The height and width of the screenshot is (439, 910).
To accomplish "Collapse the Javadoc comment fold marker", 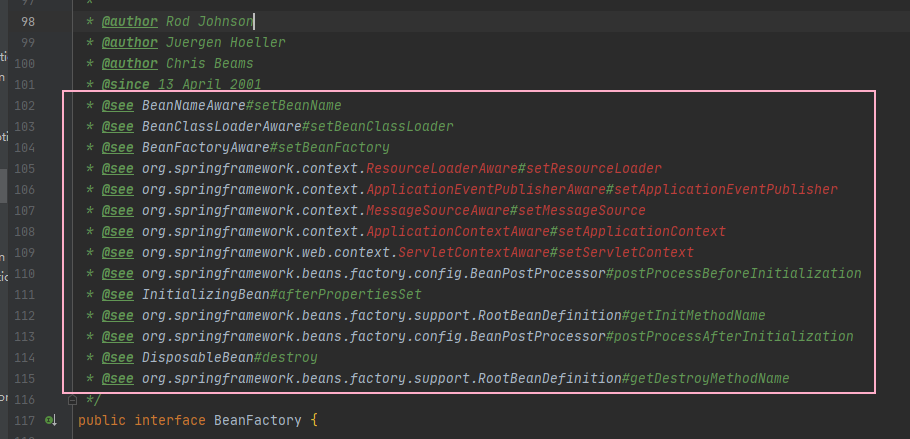I will (x=70, y=400).
